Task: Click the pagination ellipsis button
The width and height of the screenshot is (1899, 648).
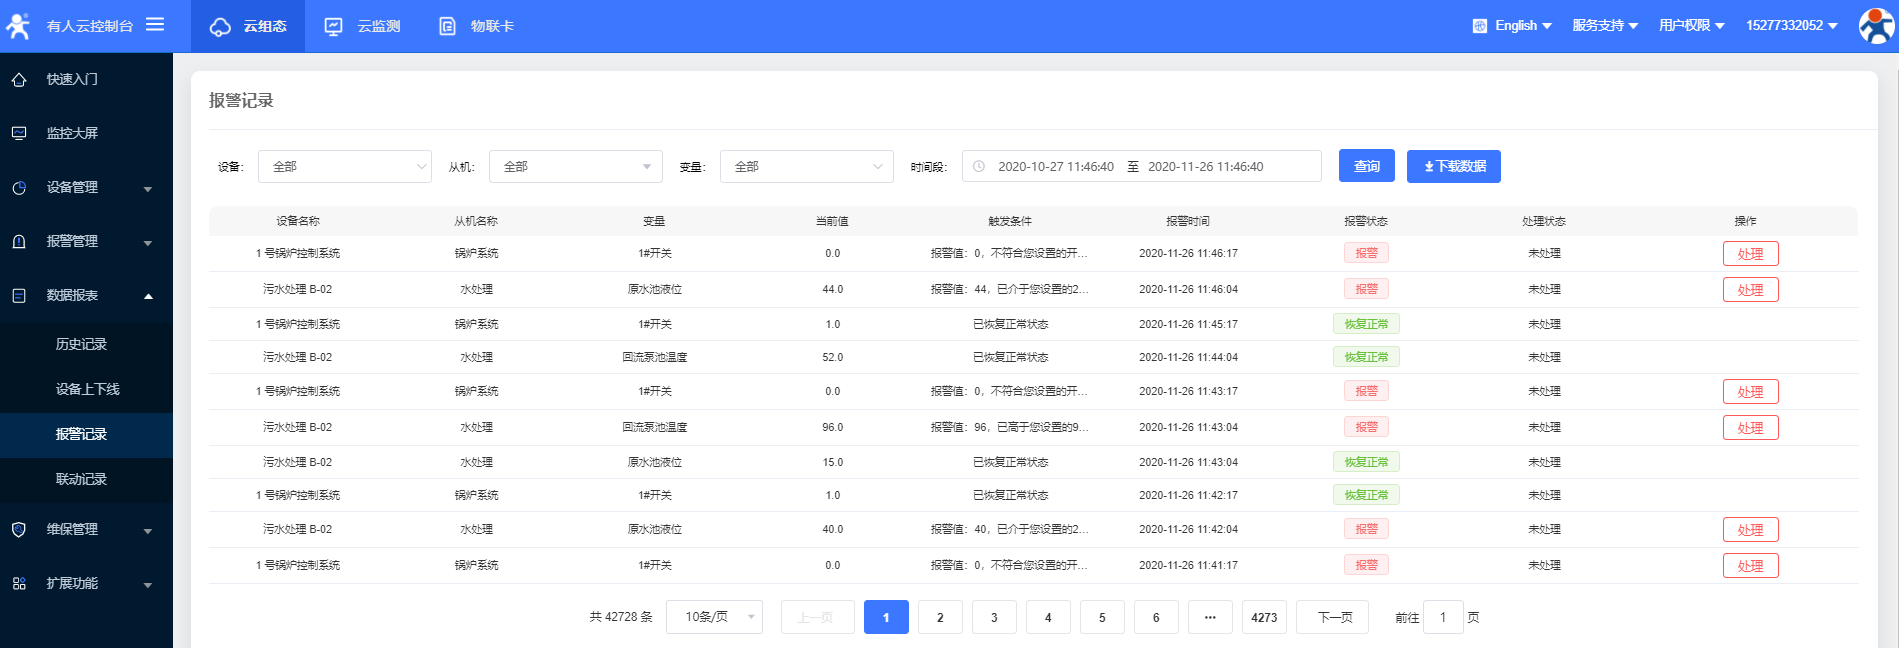Action: click(x=1210, y=617)
